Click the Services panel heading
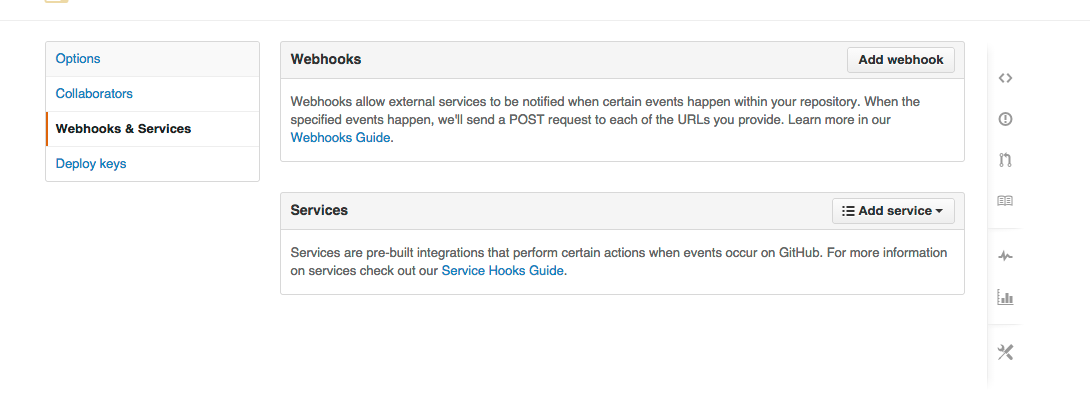 pyautogui.click(x=319, y=211)
